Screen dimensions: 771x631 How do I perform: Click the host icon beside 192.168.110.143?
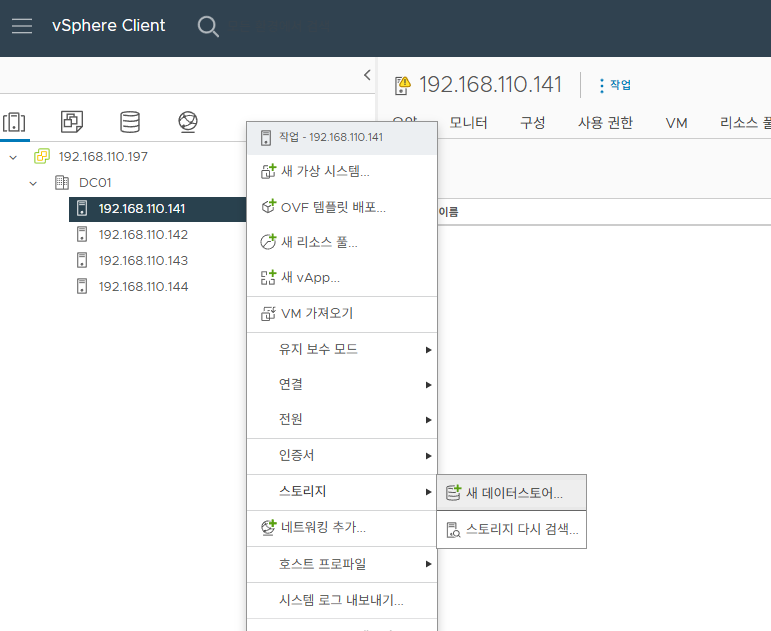[x=82, y=260]
